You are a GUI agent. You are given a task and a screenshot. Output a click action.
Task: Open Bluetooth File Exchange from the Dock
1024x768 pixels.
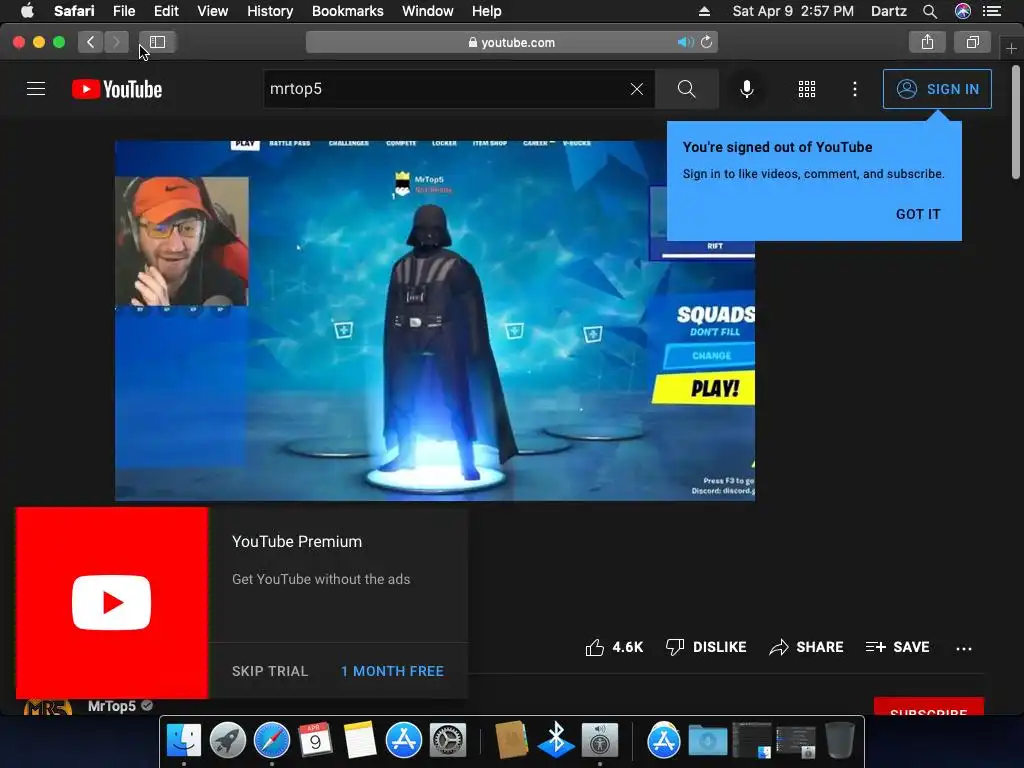point(556,741)
